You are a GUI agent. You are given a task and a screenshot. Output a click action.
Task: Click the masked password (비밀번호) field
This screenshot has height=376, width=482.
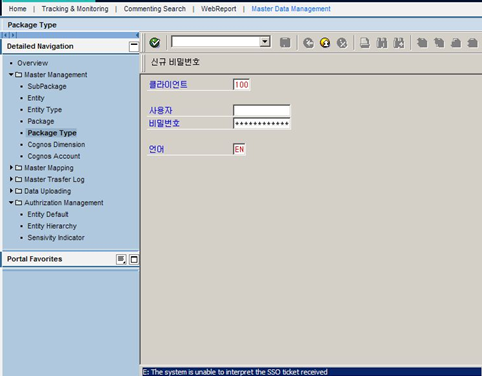click(262, 123)
